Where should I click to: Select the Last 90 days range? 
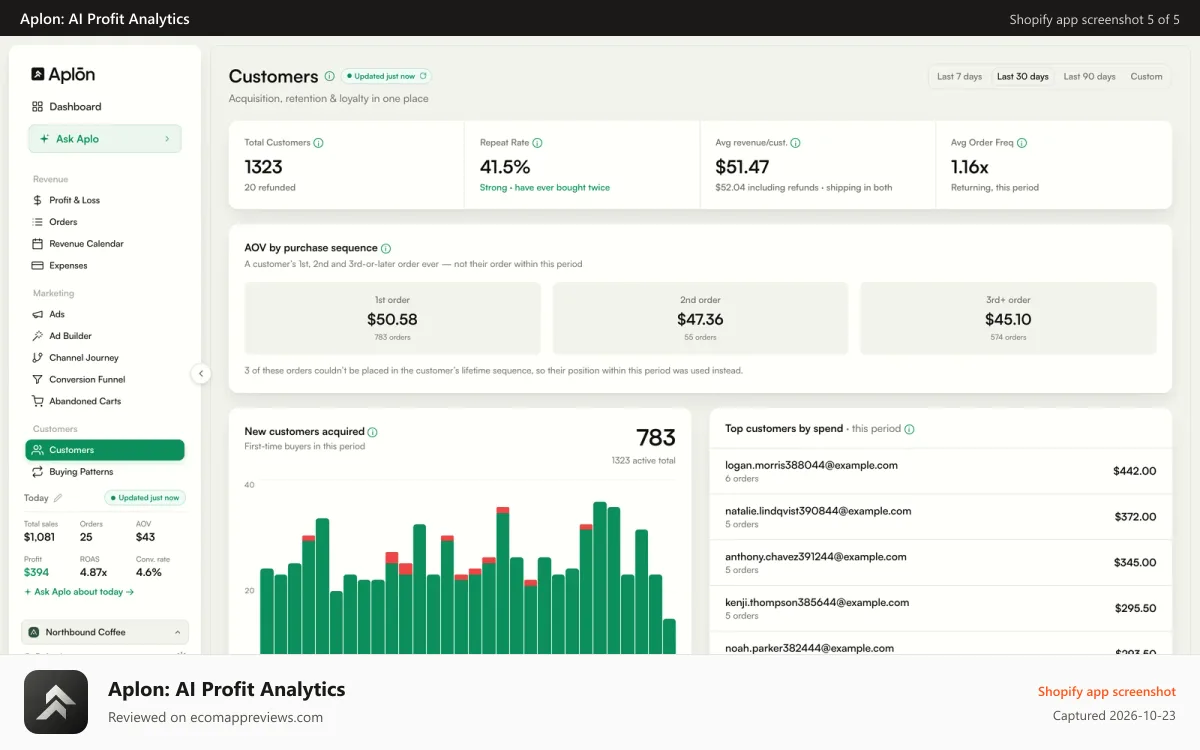[1089, 77]
